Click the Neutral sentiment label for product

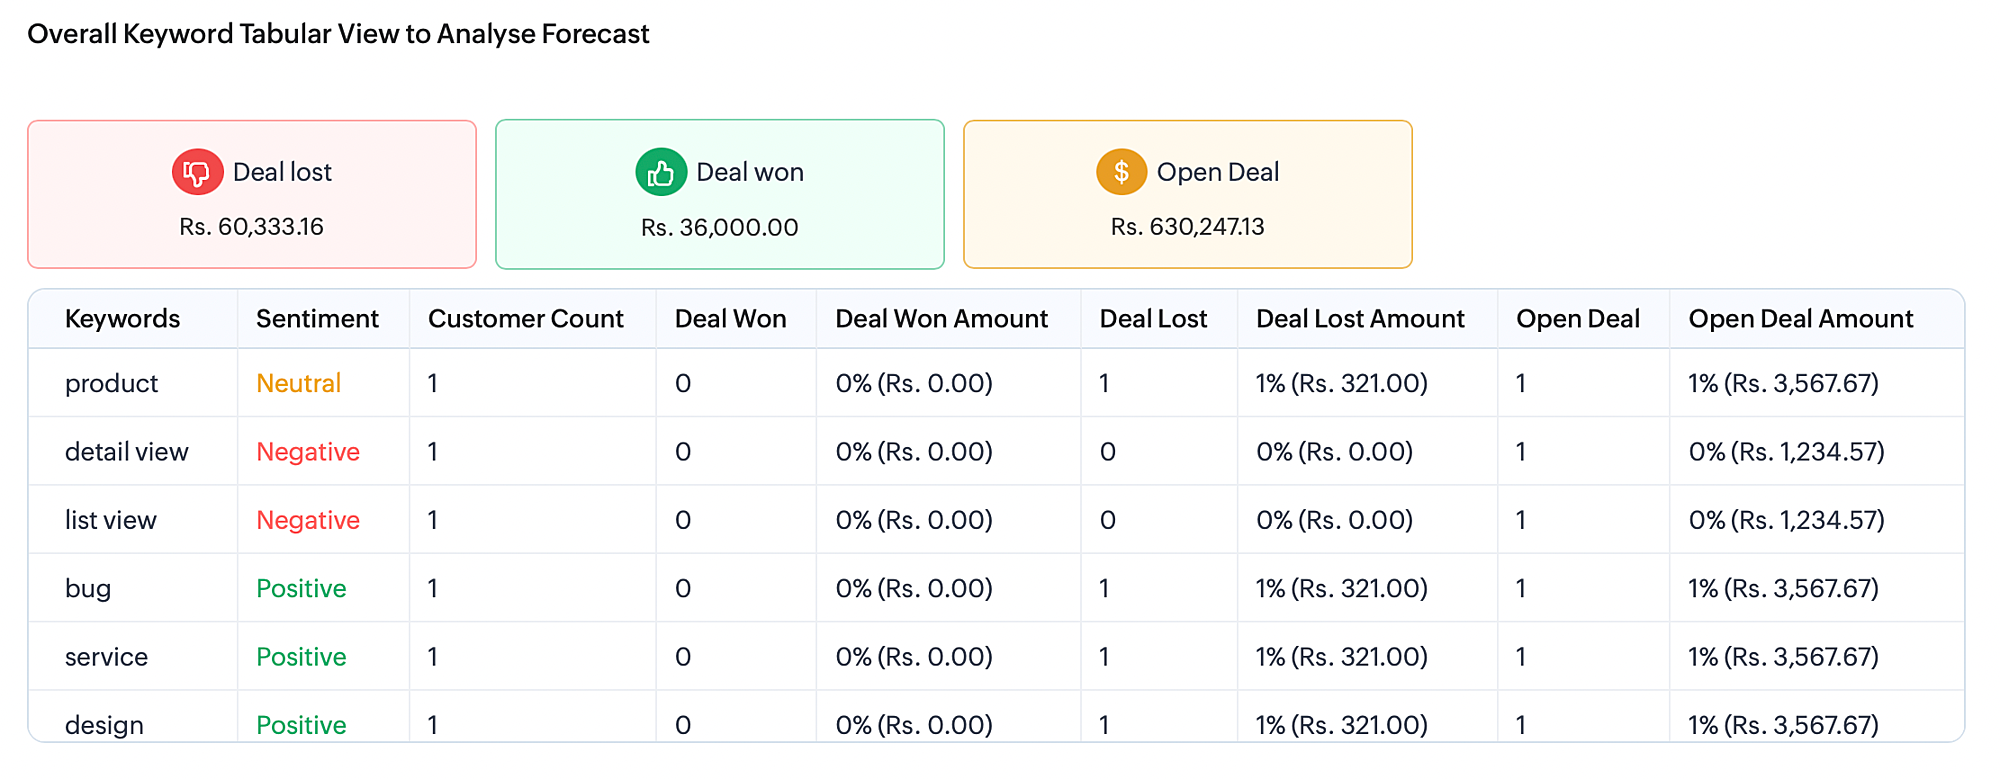(x=298, y=383)
